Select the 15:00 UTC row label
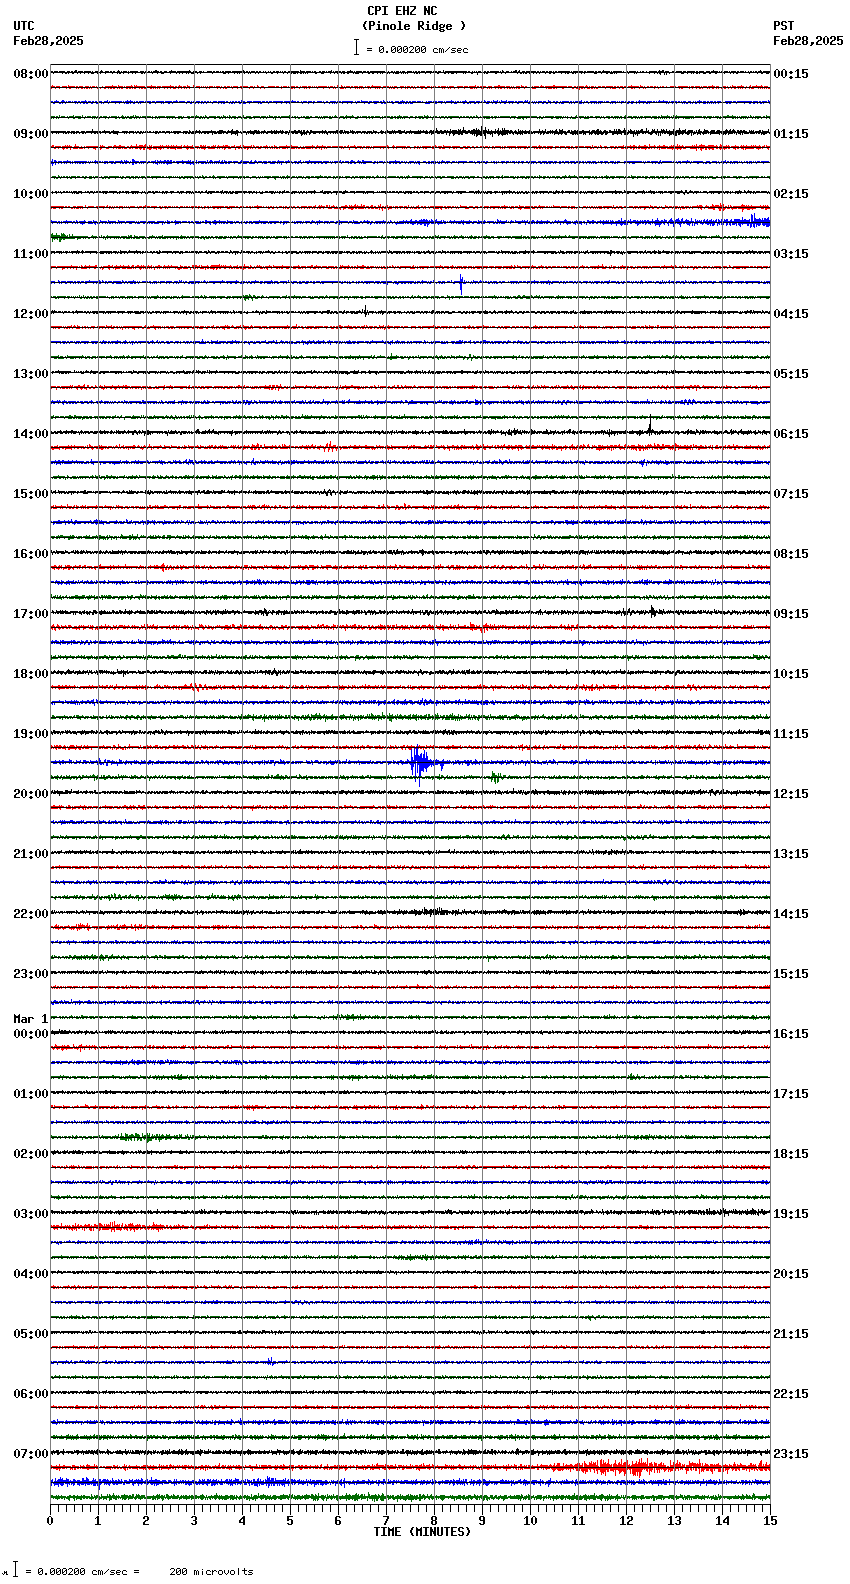The width and height of the screenshot is (850, 1584). 31,494
